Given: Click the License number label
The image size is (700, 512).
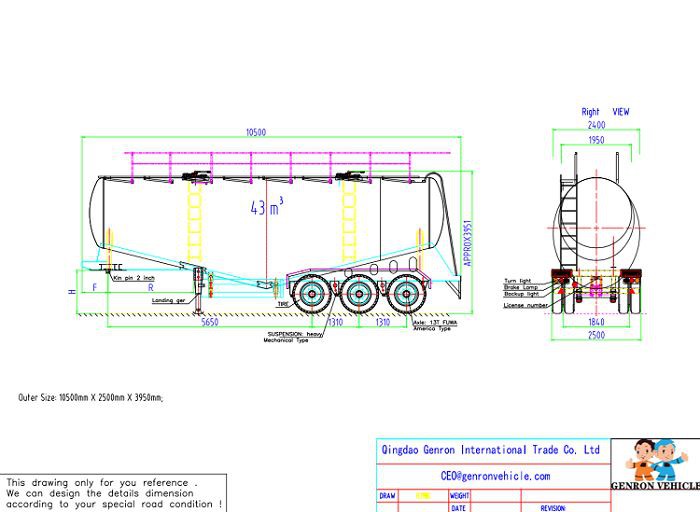Looking at the screenshot, I should (x=525, y=305).
